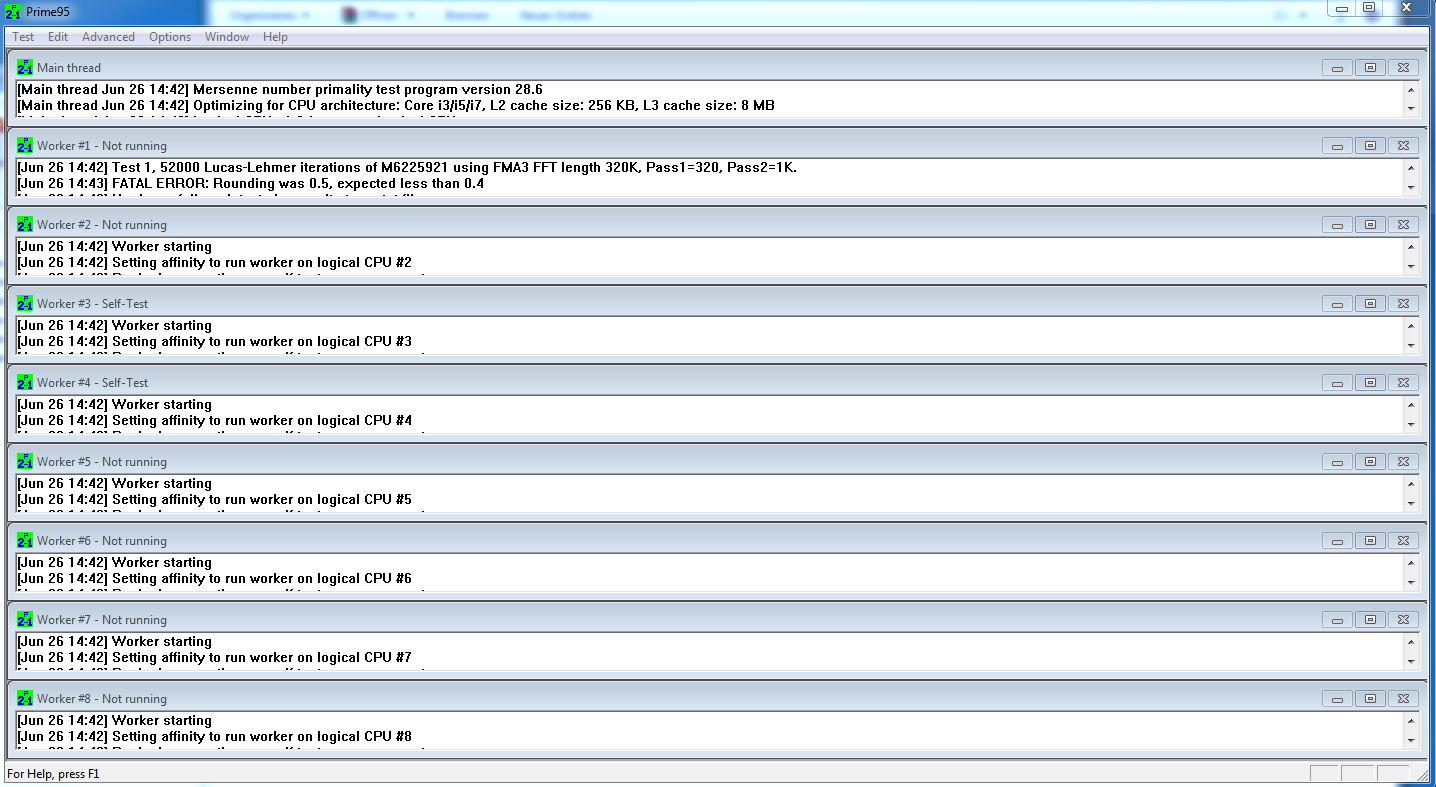Click the FATAL ERROR Rounding was 0.5 line
This screenshot has width=1436, height=787.
pos(251,184)
